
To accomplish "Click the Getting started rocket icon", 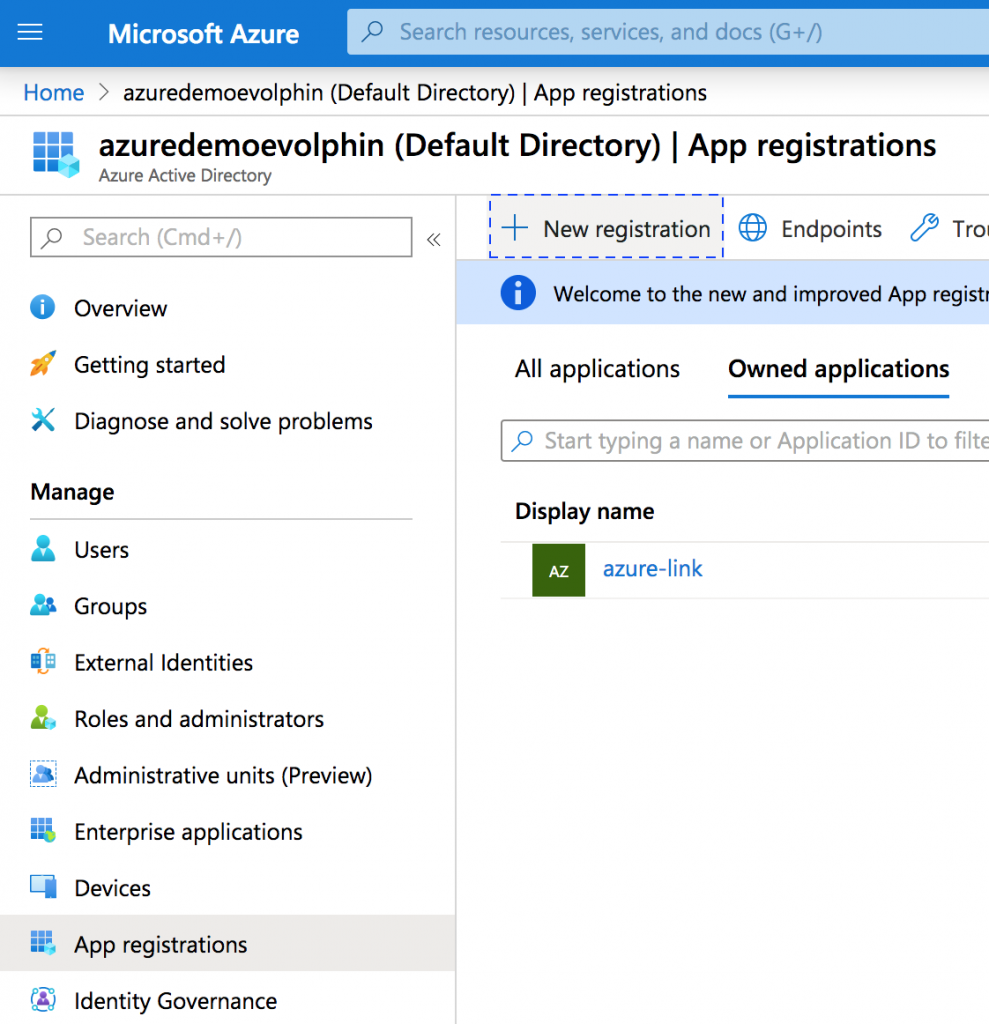I will click(x=43, y=365).
